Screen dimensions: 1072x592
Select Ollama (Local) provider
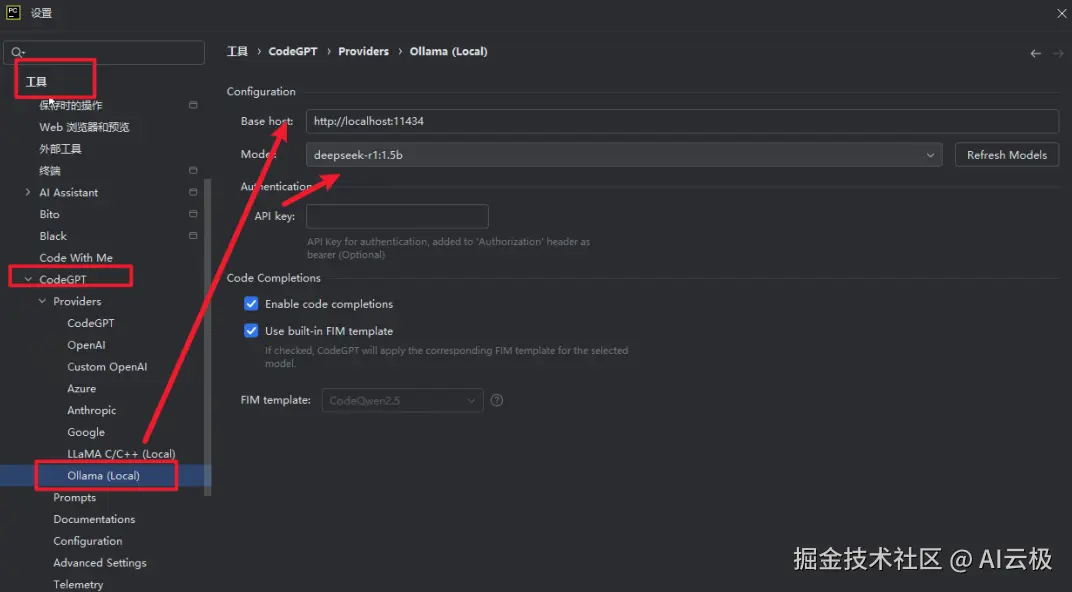tap(103, 475)
